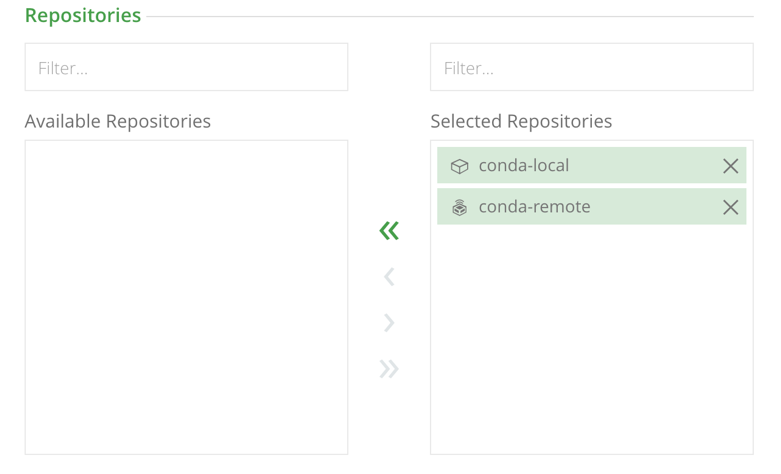Click the Selected Repositories label
Viewport: 781px width, 474px height.
pos(521,121)
